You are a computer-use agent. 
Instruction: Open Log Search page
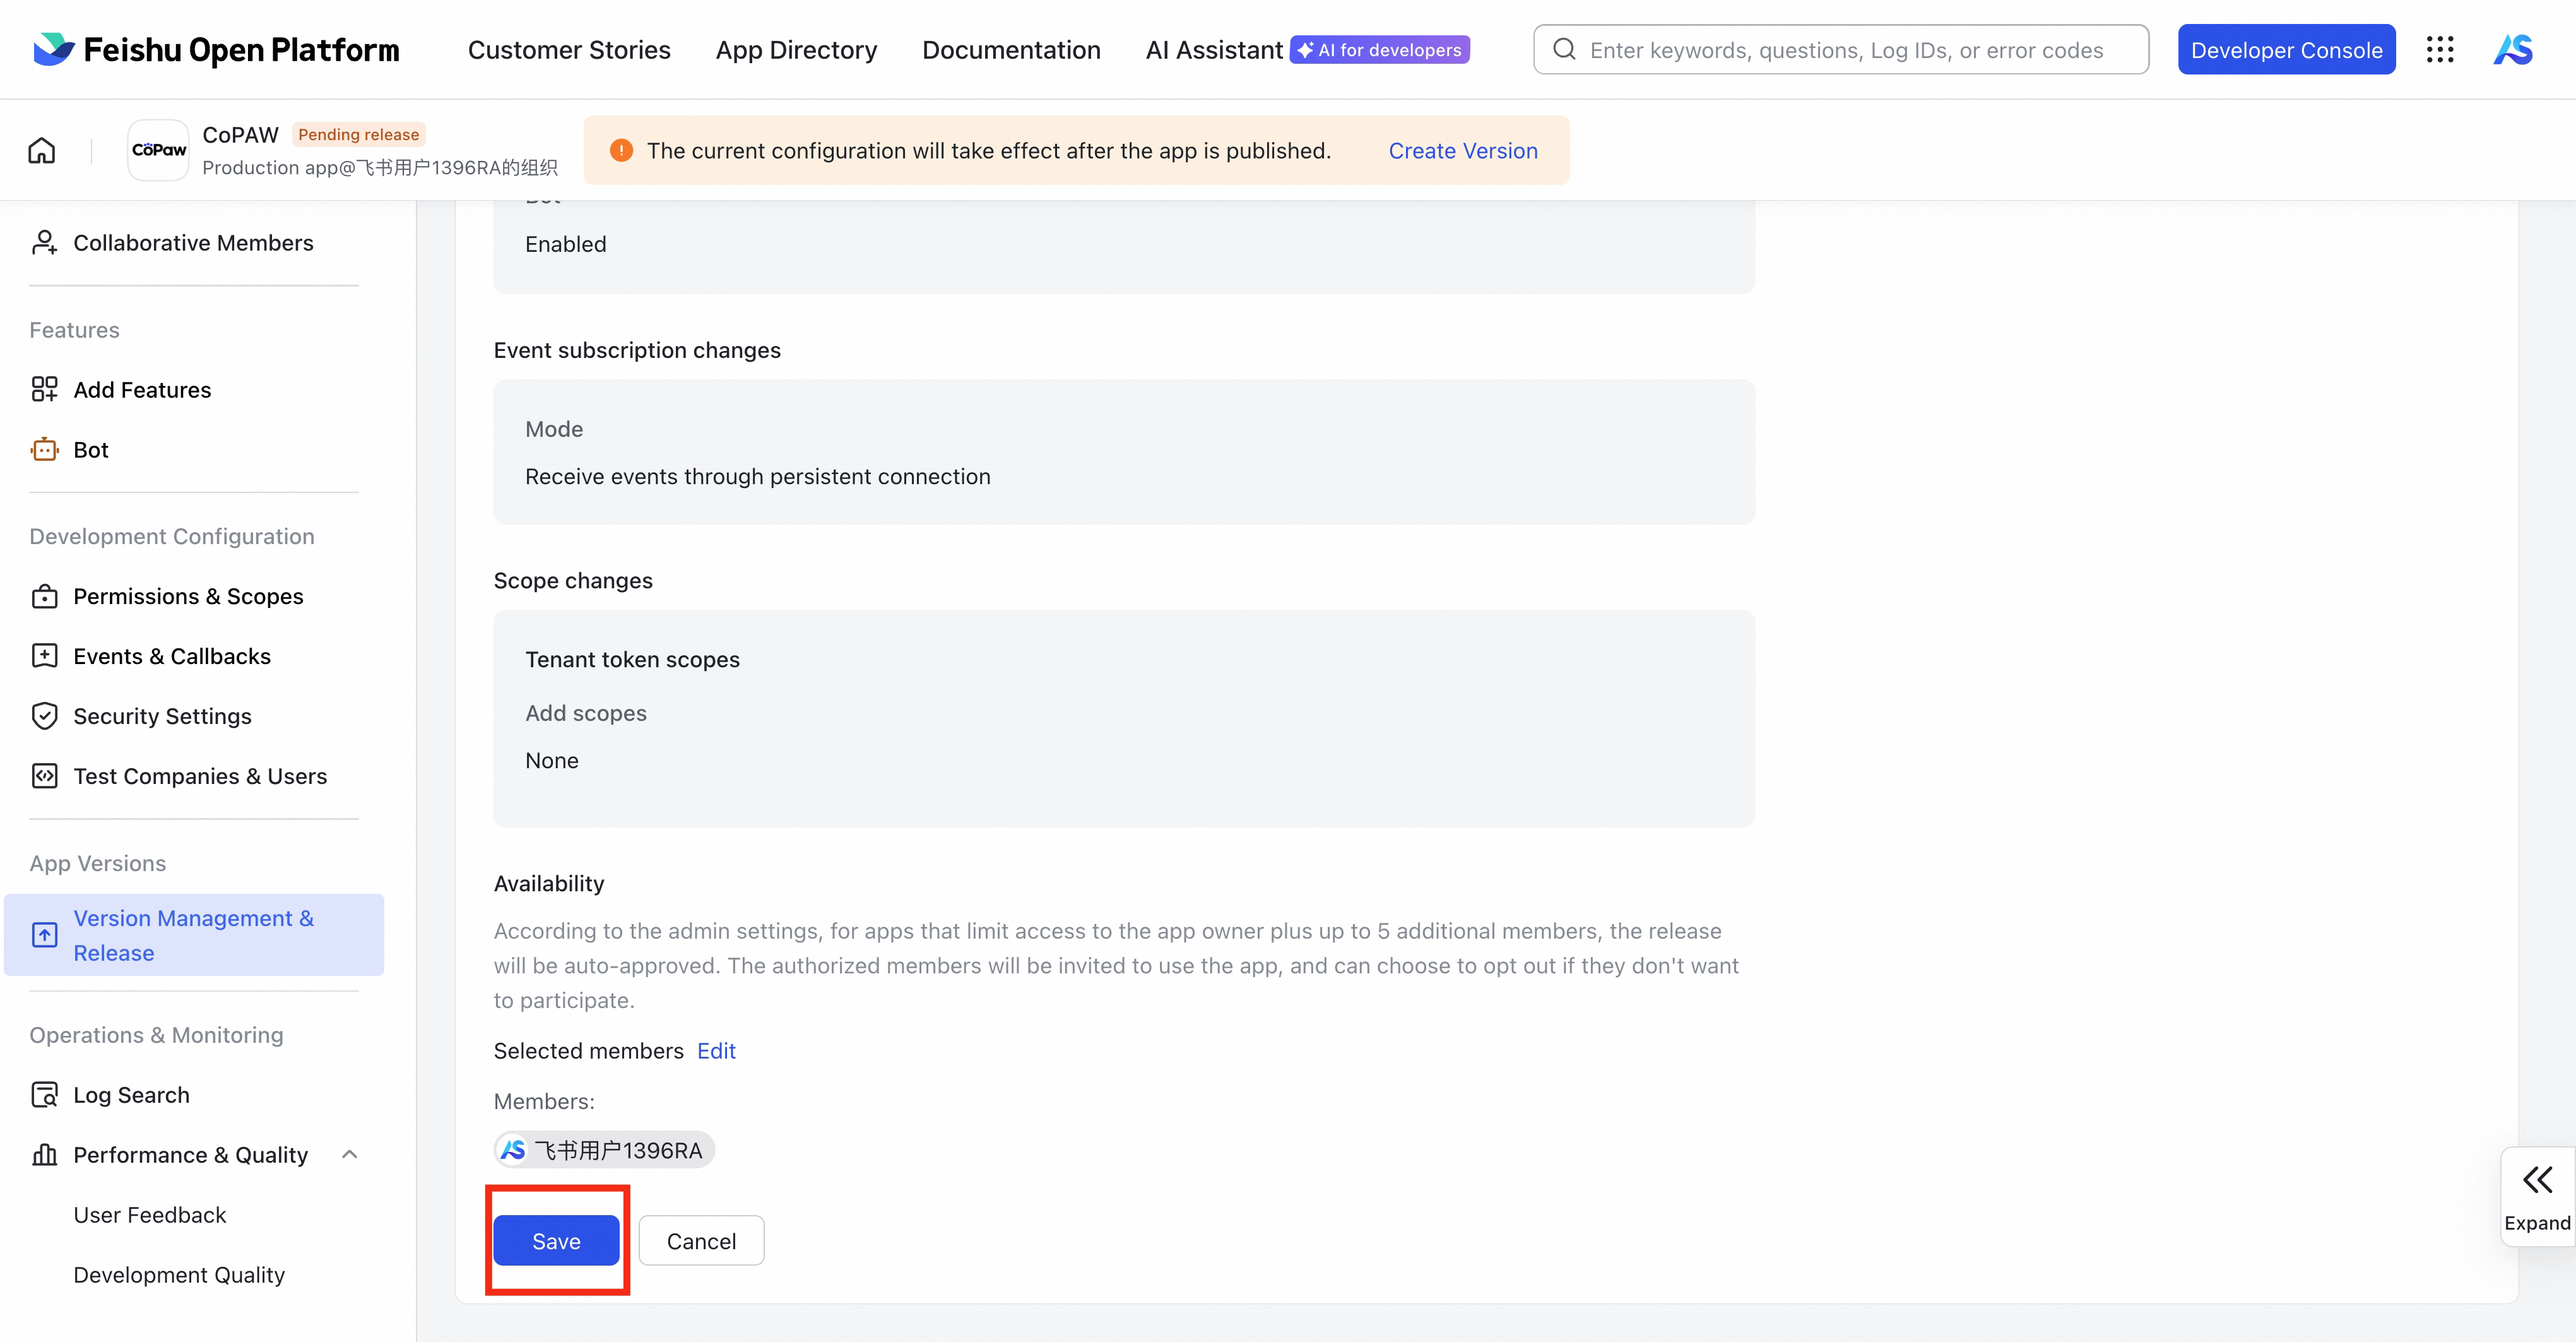coord(131,1095)
